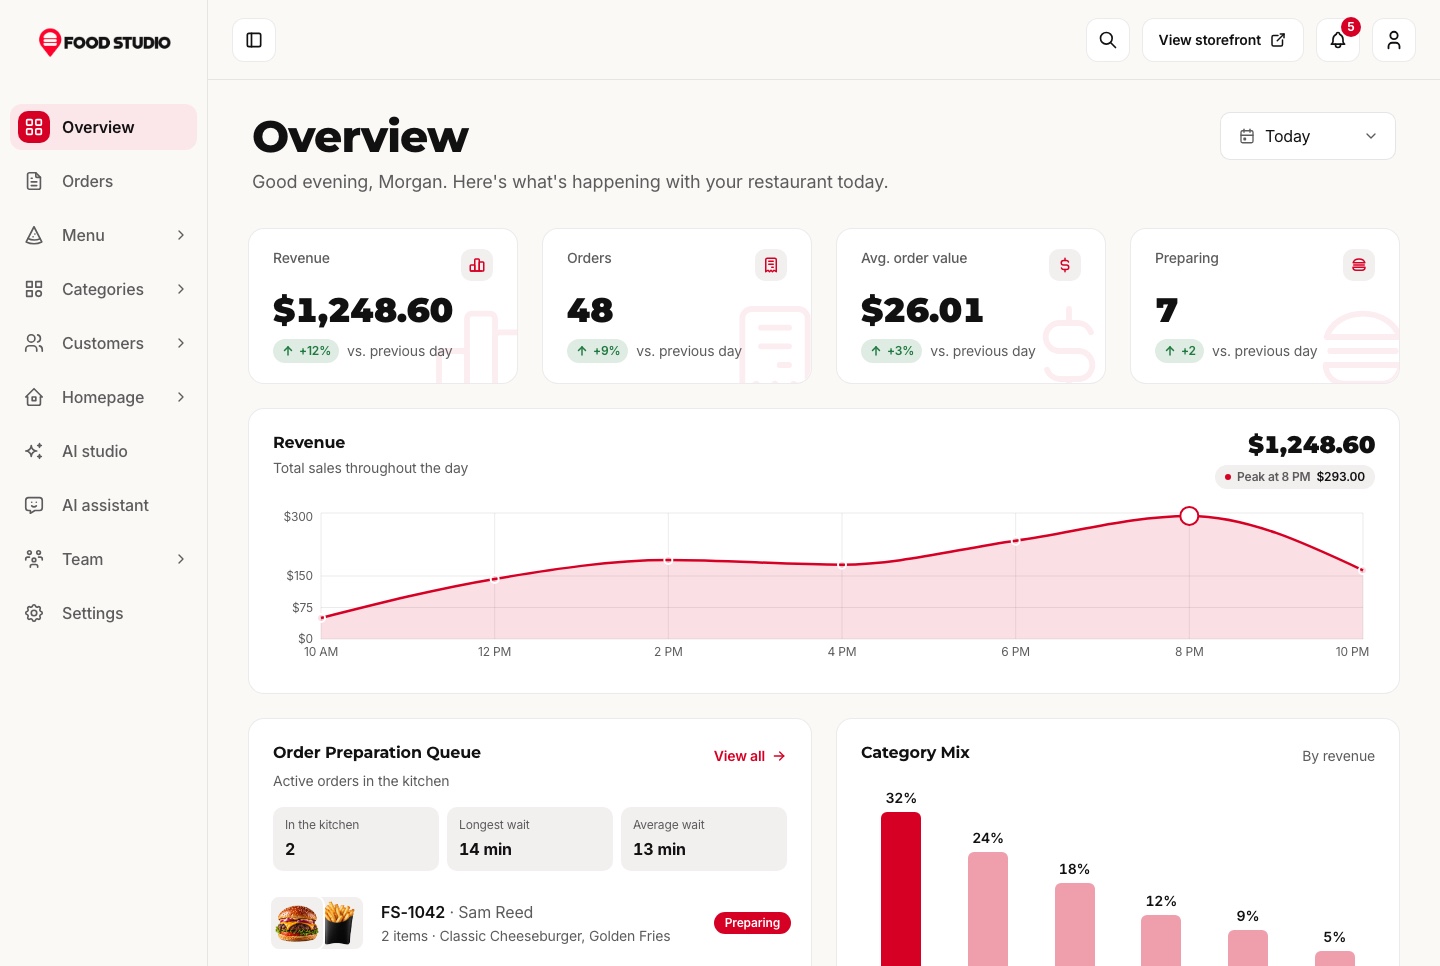Expand the Customers submenu chevron

[181, 343]
